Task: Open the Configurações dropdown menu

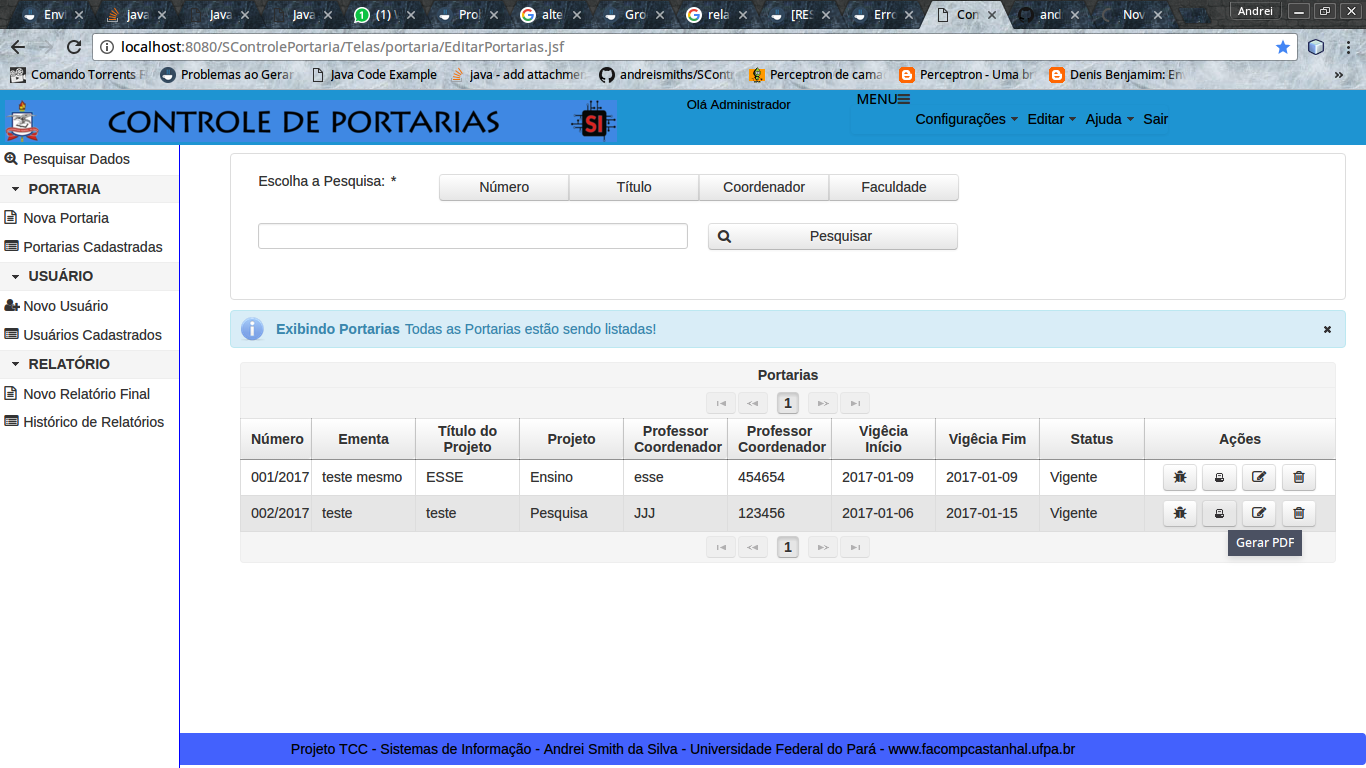Action: 966,119
